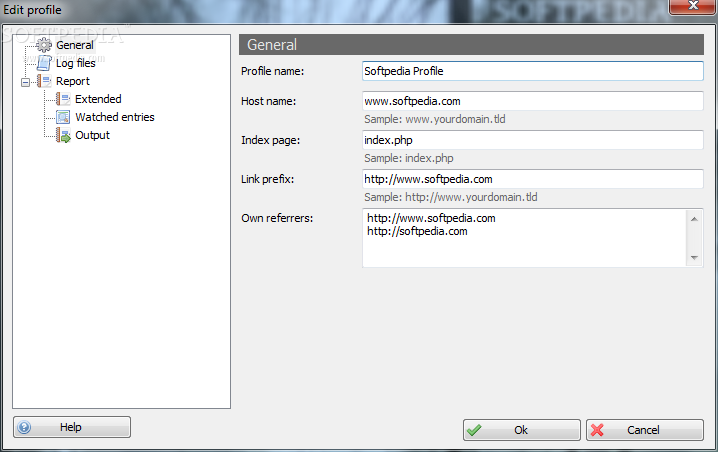Click the 'Link prefix:' label
Image resolution: width=718 pixels, height=452 pixels.
click(x=267, y=179)
